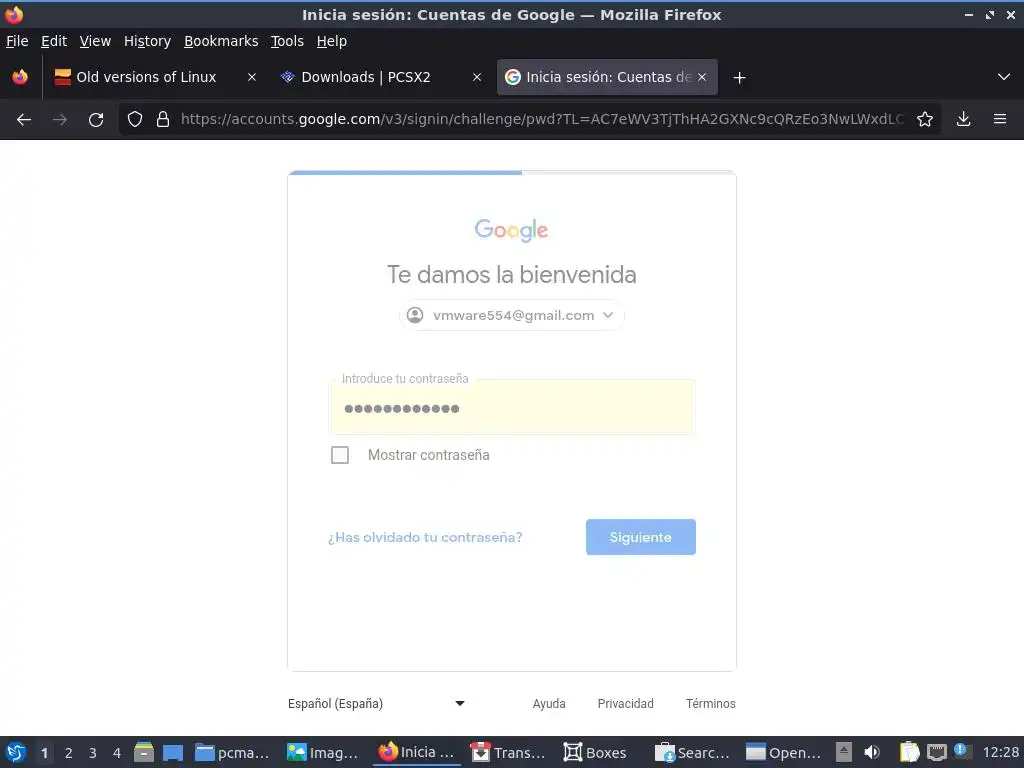Go back to the previous page
Image resolution: width=1024 pixels, height=768 pixels.
[24, 120]
